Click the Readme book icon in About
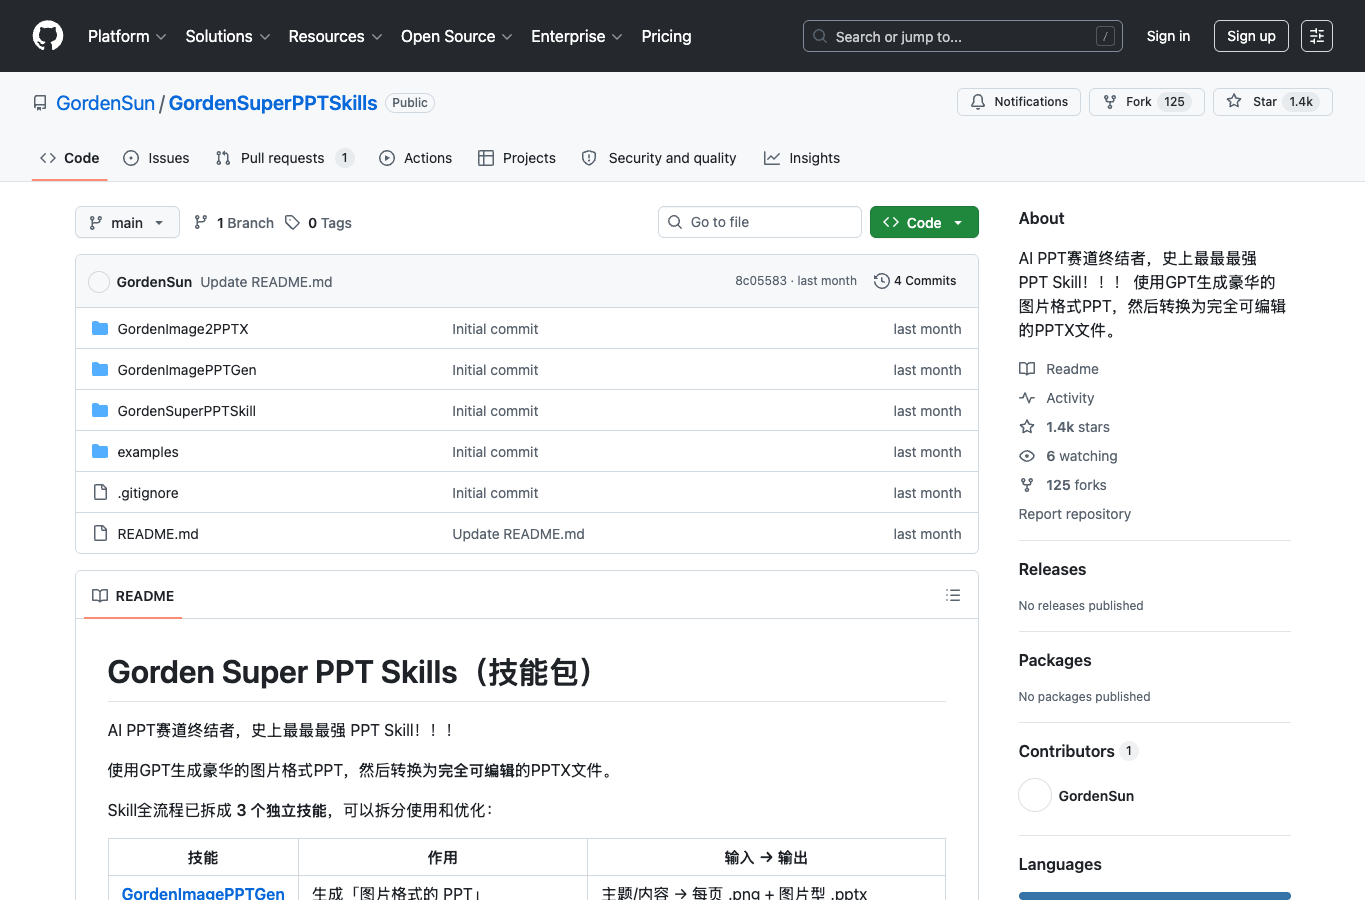The image size is (1365, 900). [1027, 369]
